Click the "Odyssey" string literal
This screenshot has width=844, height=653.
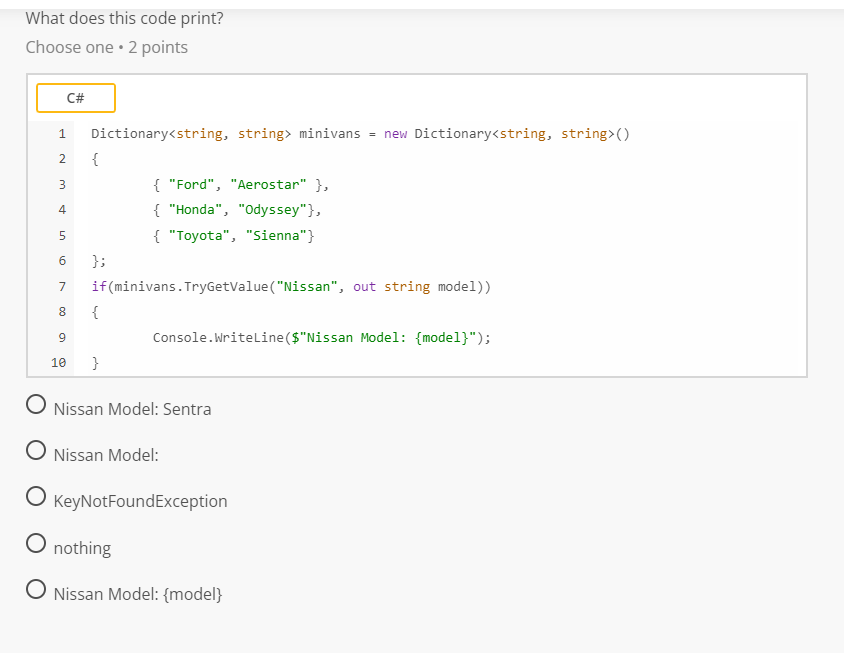coord(274,210)
